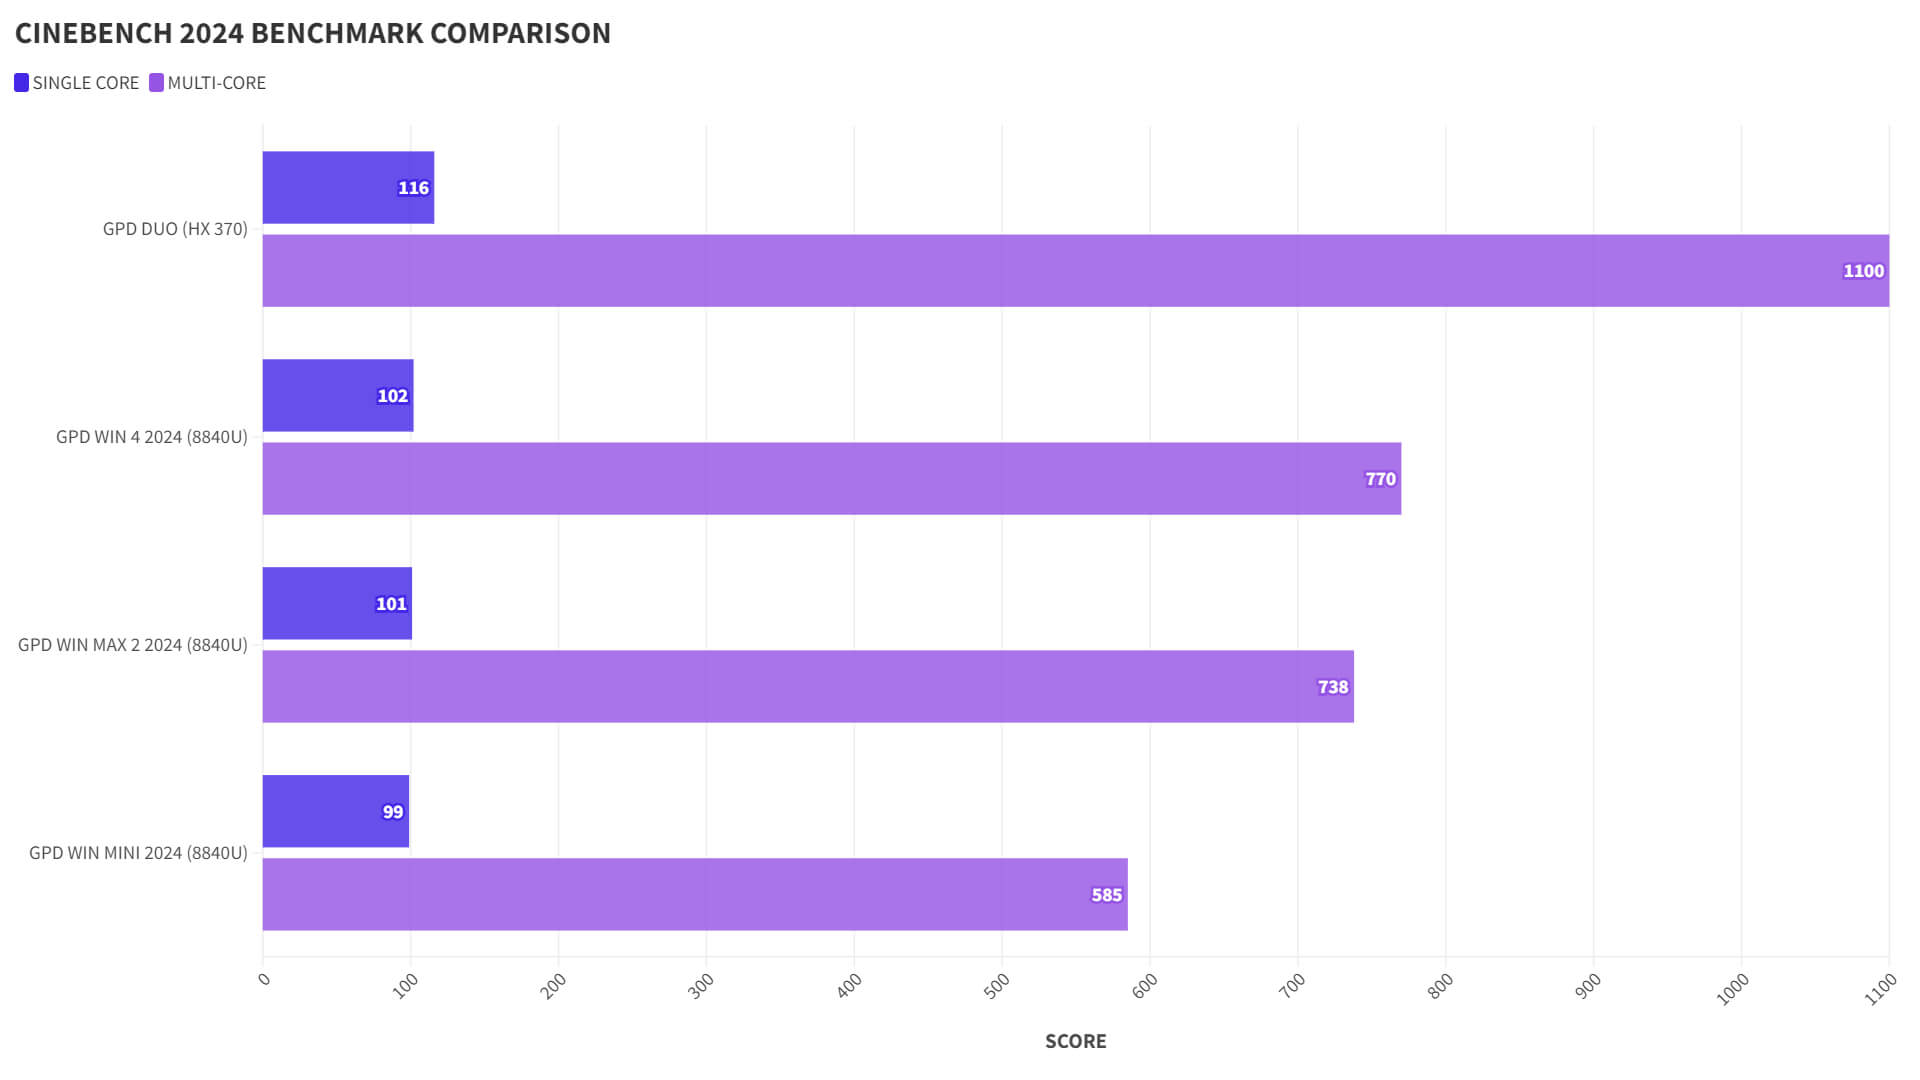Click the 1100 tick on score axis
This screenshot has height=1080, width=1920.
click(x=1881, y=990)
